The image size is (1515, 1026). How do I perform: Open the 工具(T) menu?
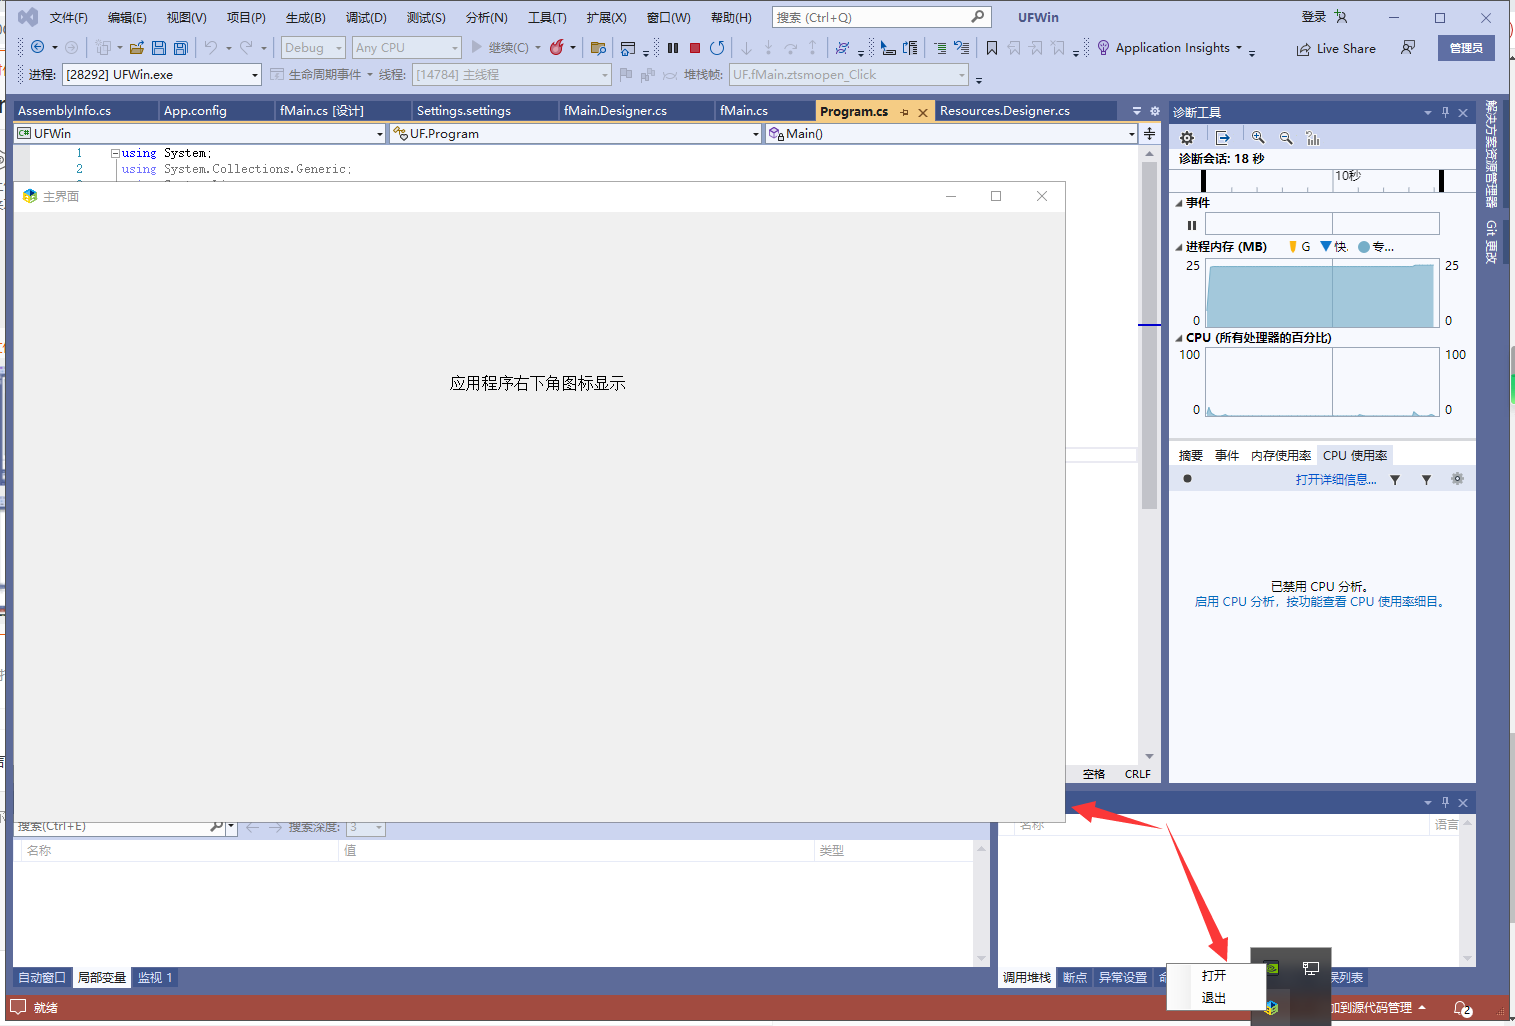(547, 18)
